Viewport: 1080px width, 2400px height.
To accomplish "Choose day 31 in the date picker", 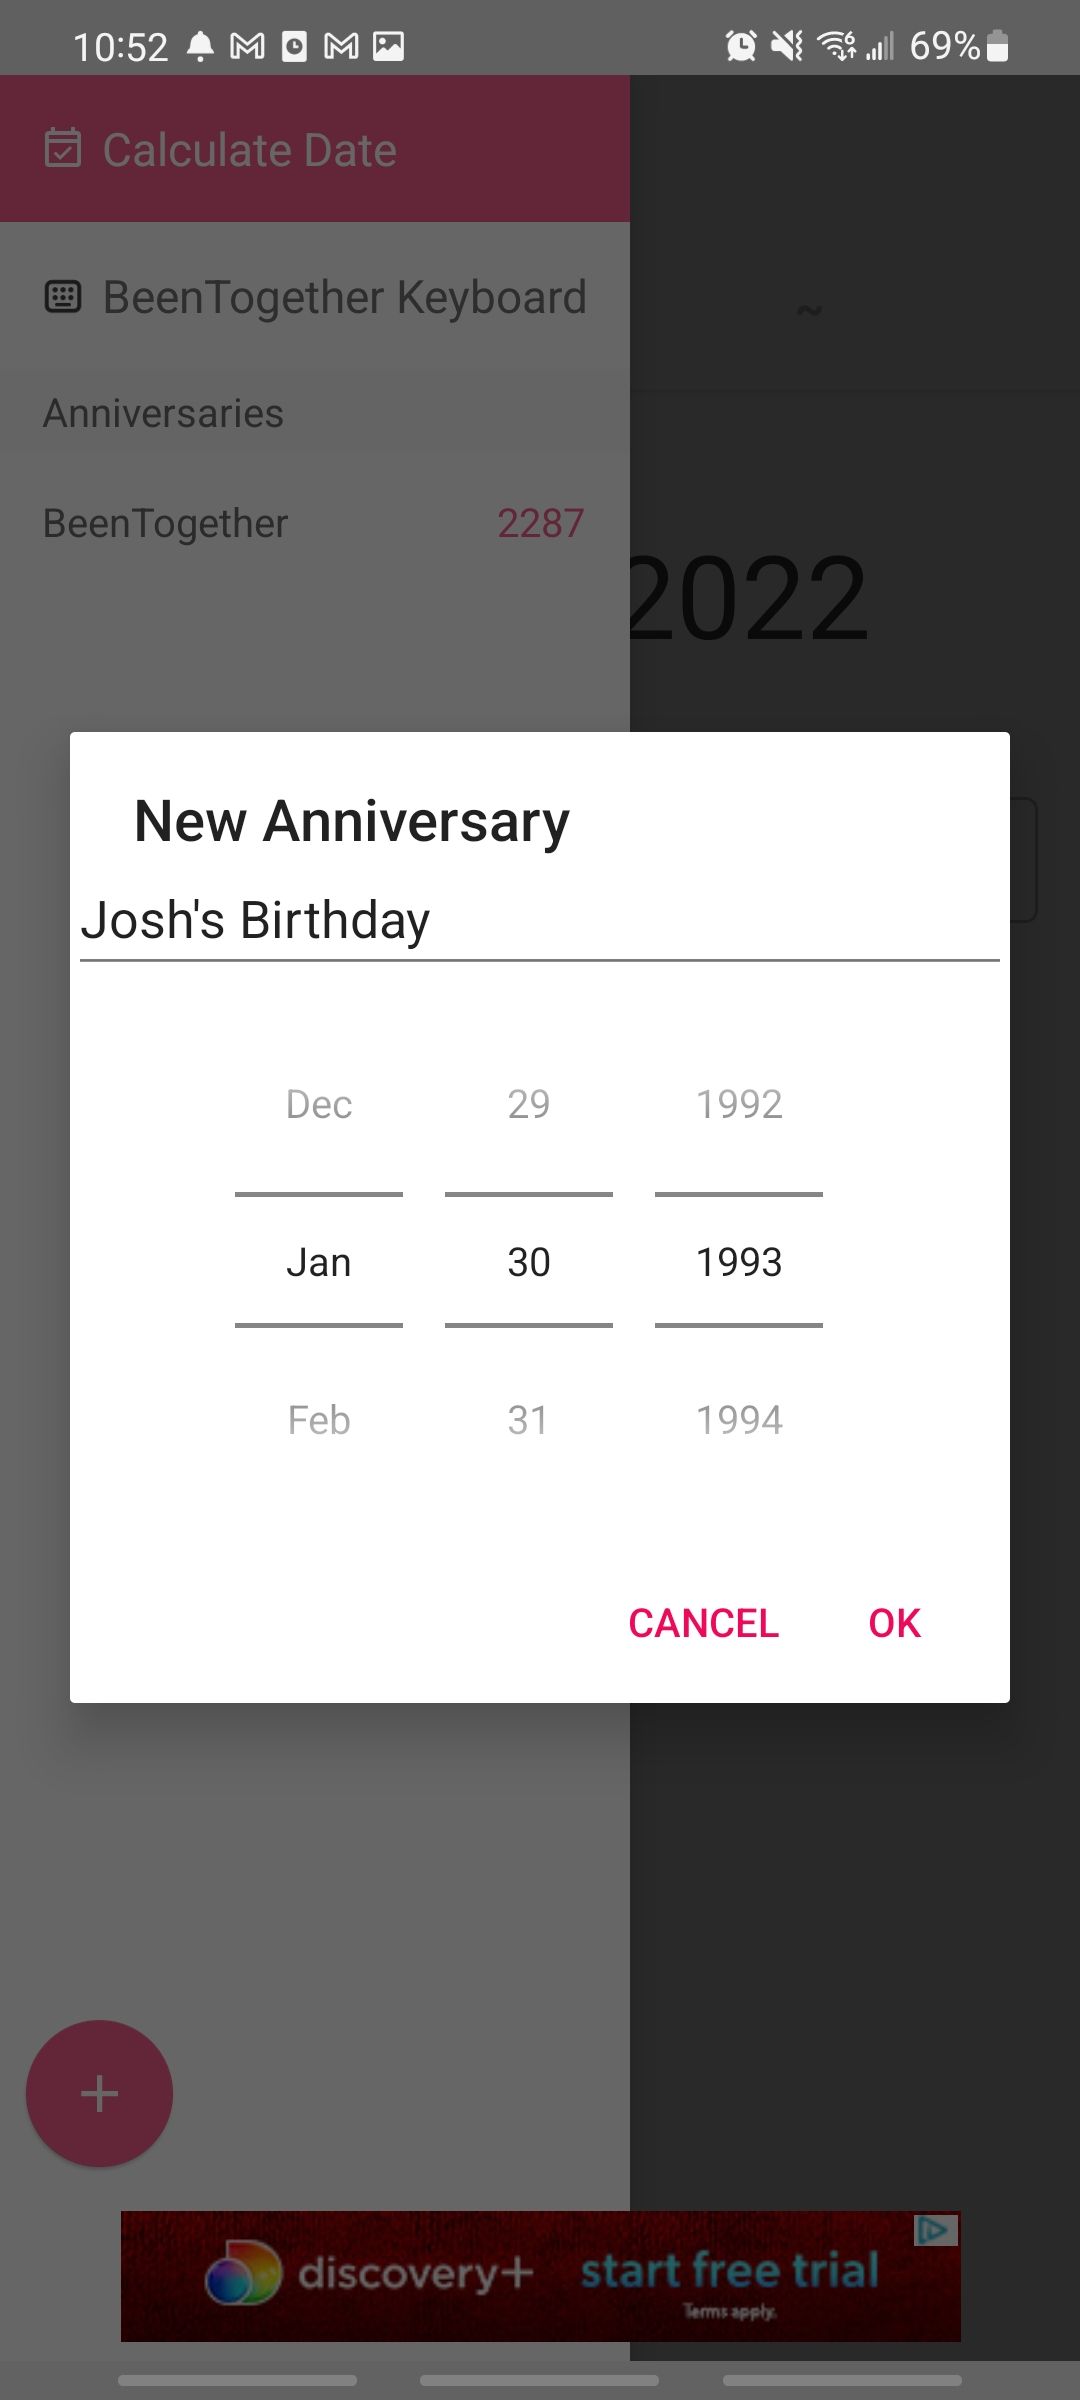I will click(528, 1420).
